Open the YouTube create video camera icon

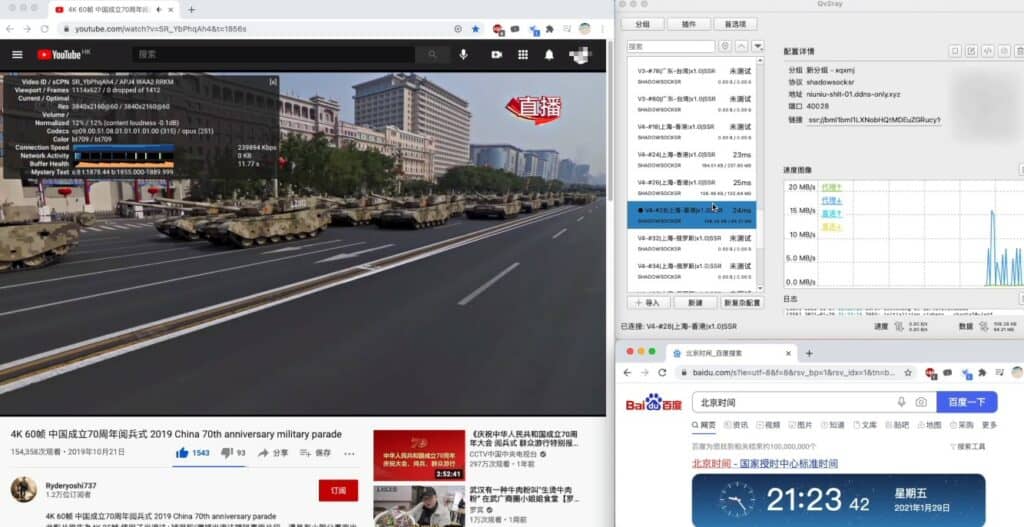point(496,55)
